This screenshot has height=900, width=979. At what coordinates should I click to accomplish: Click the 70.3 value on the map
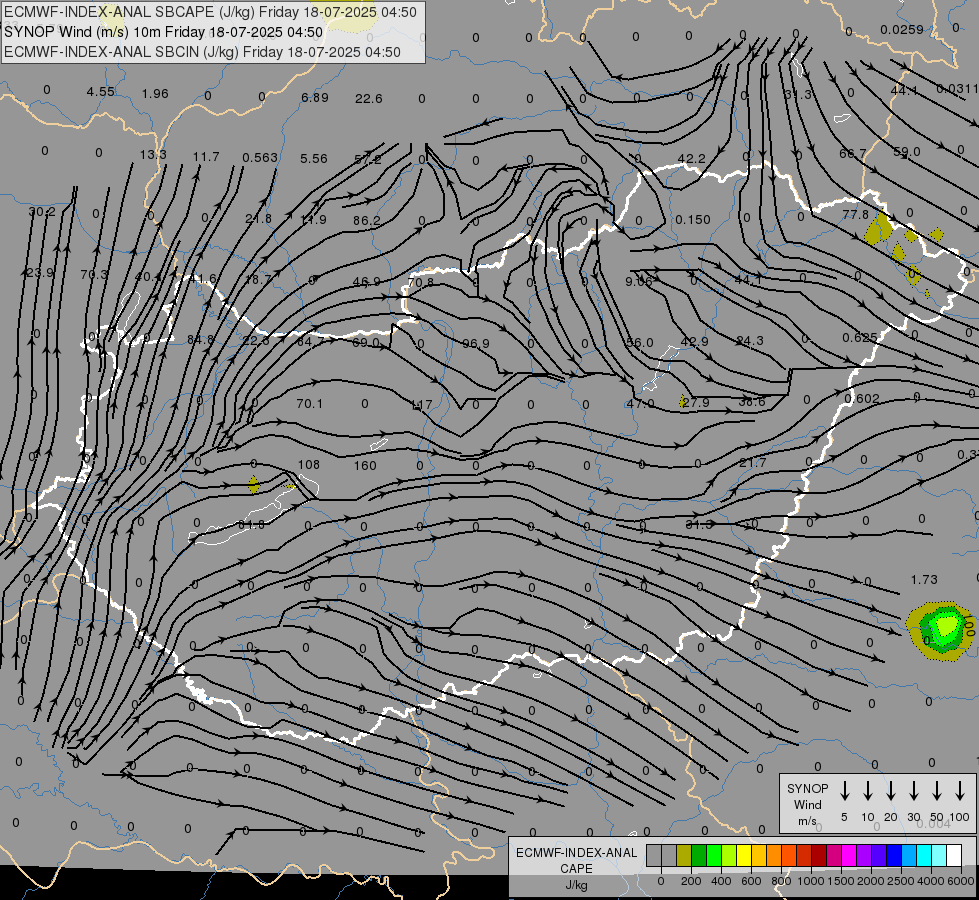tap(94, 274)
